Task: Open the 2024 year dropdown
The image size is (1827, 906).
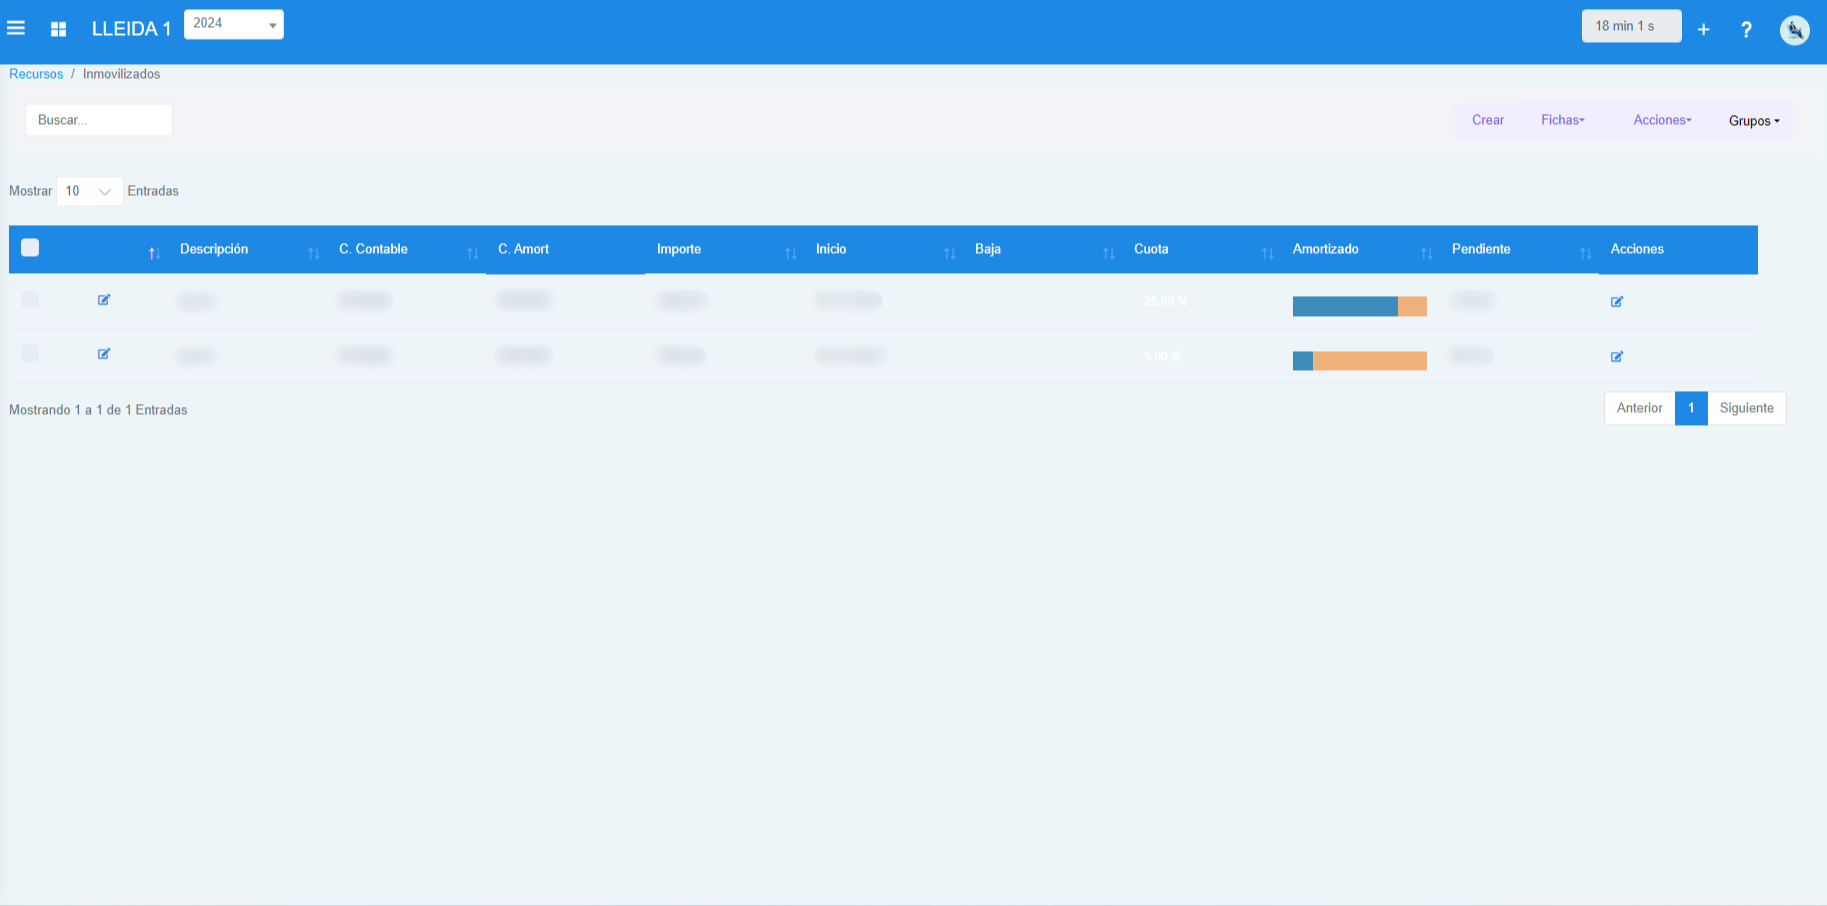Action: point(234,24)
